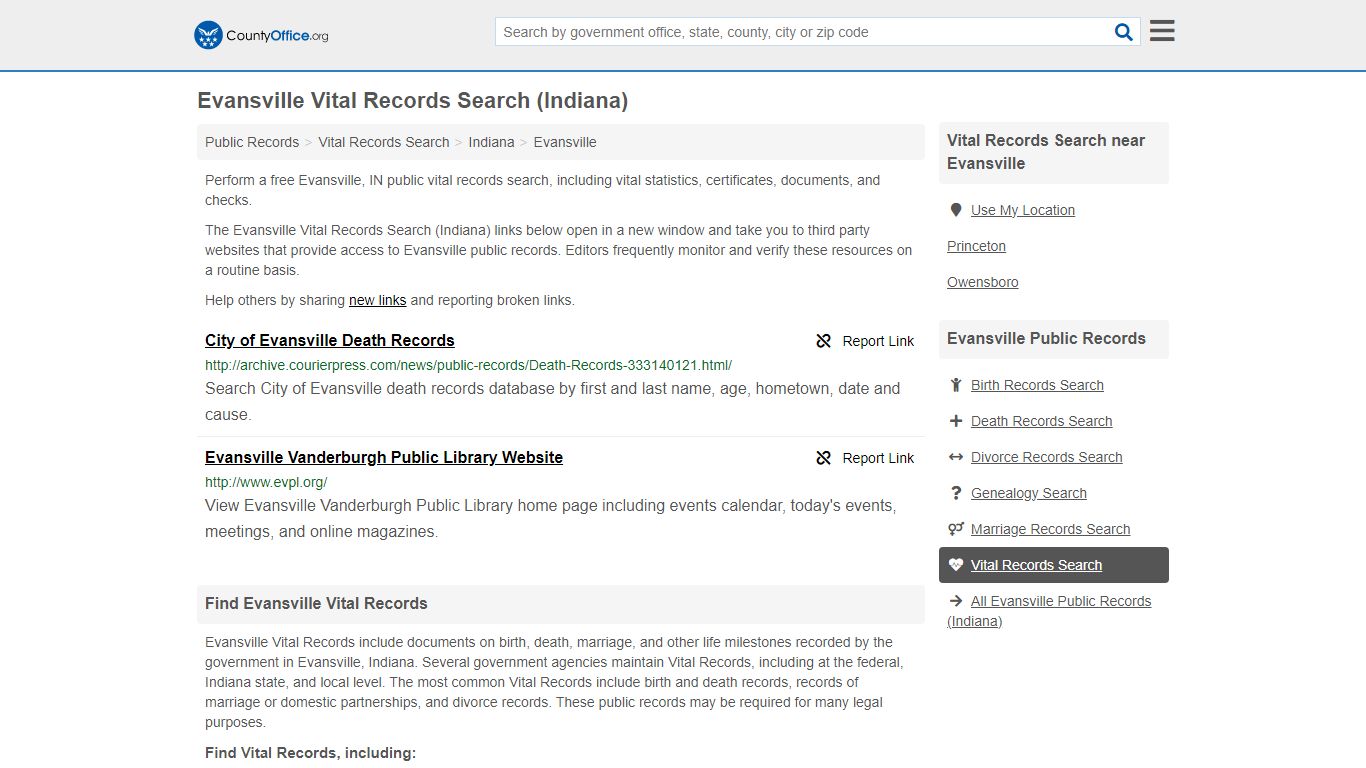
Task: Click the Death Records cross icon
Action: [x=956, y=421]
